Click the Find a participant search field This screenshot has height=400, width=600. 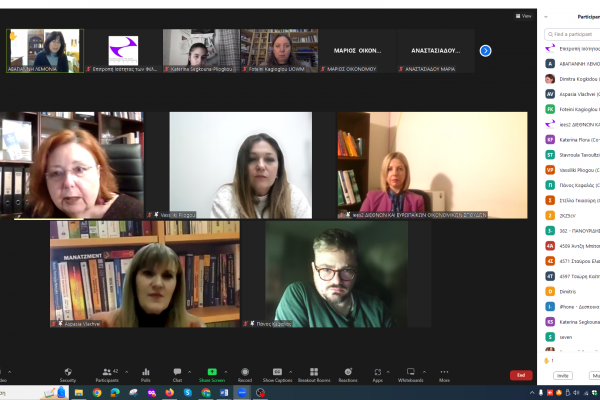coord(572,34)
